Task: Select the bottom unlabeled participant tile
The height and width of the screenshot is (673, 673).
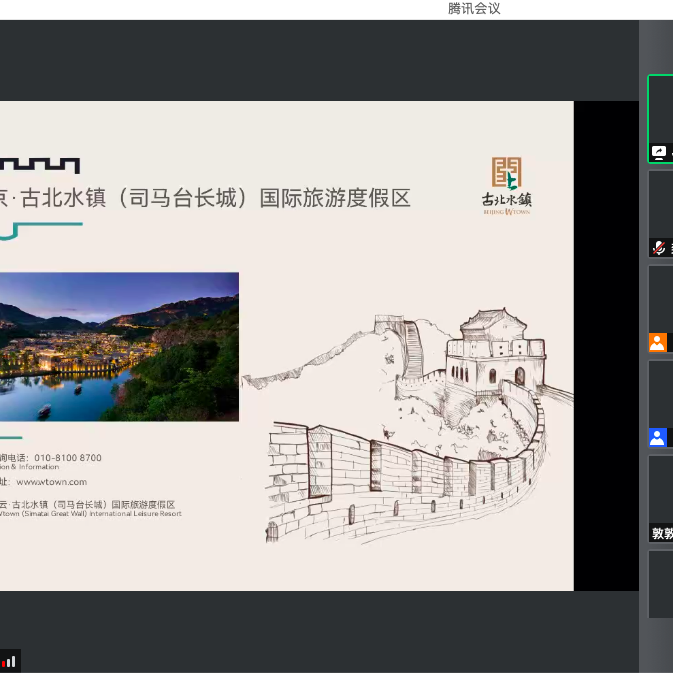Action: (x=661, y=585)
